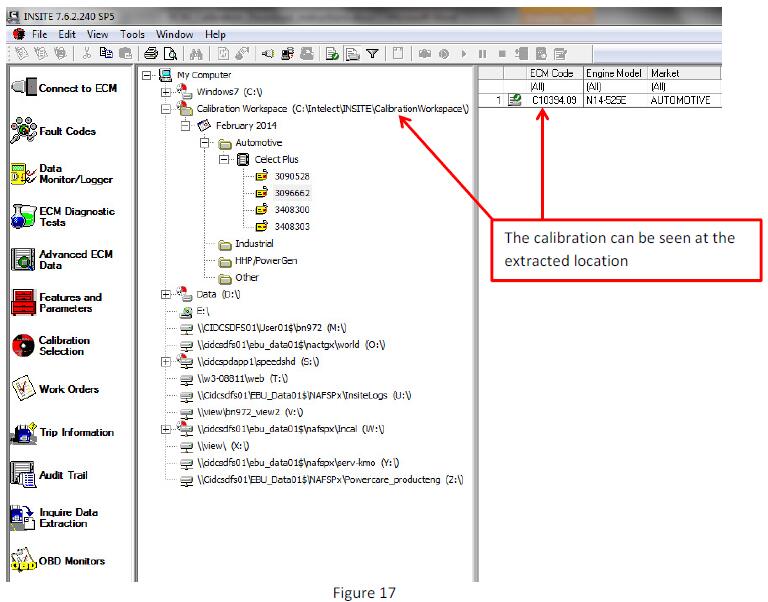This screenshot has width=768, height=602.
Task: Open the Edit menu
Action: (67, 34)
